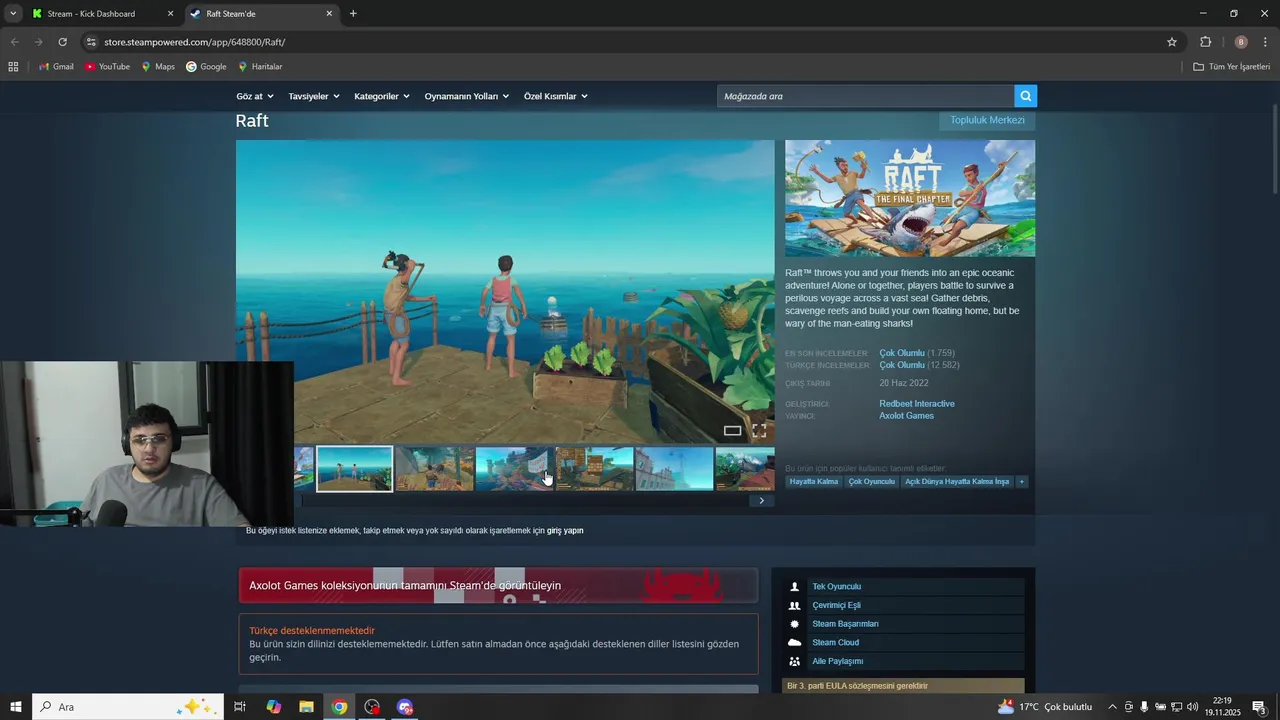This screenshot has width=1280, height=720.
Task: Open the Özel Kısımlar dropdown
Action: point(556,96)
